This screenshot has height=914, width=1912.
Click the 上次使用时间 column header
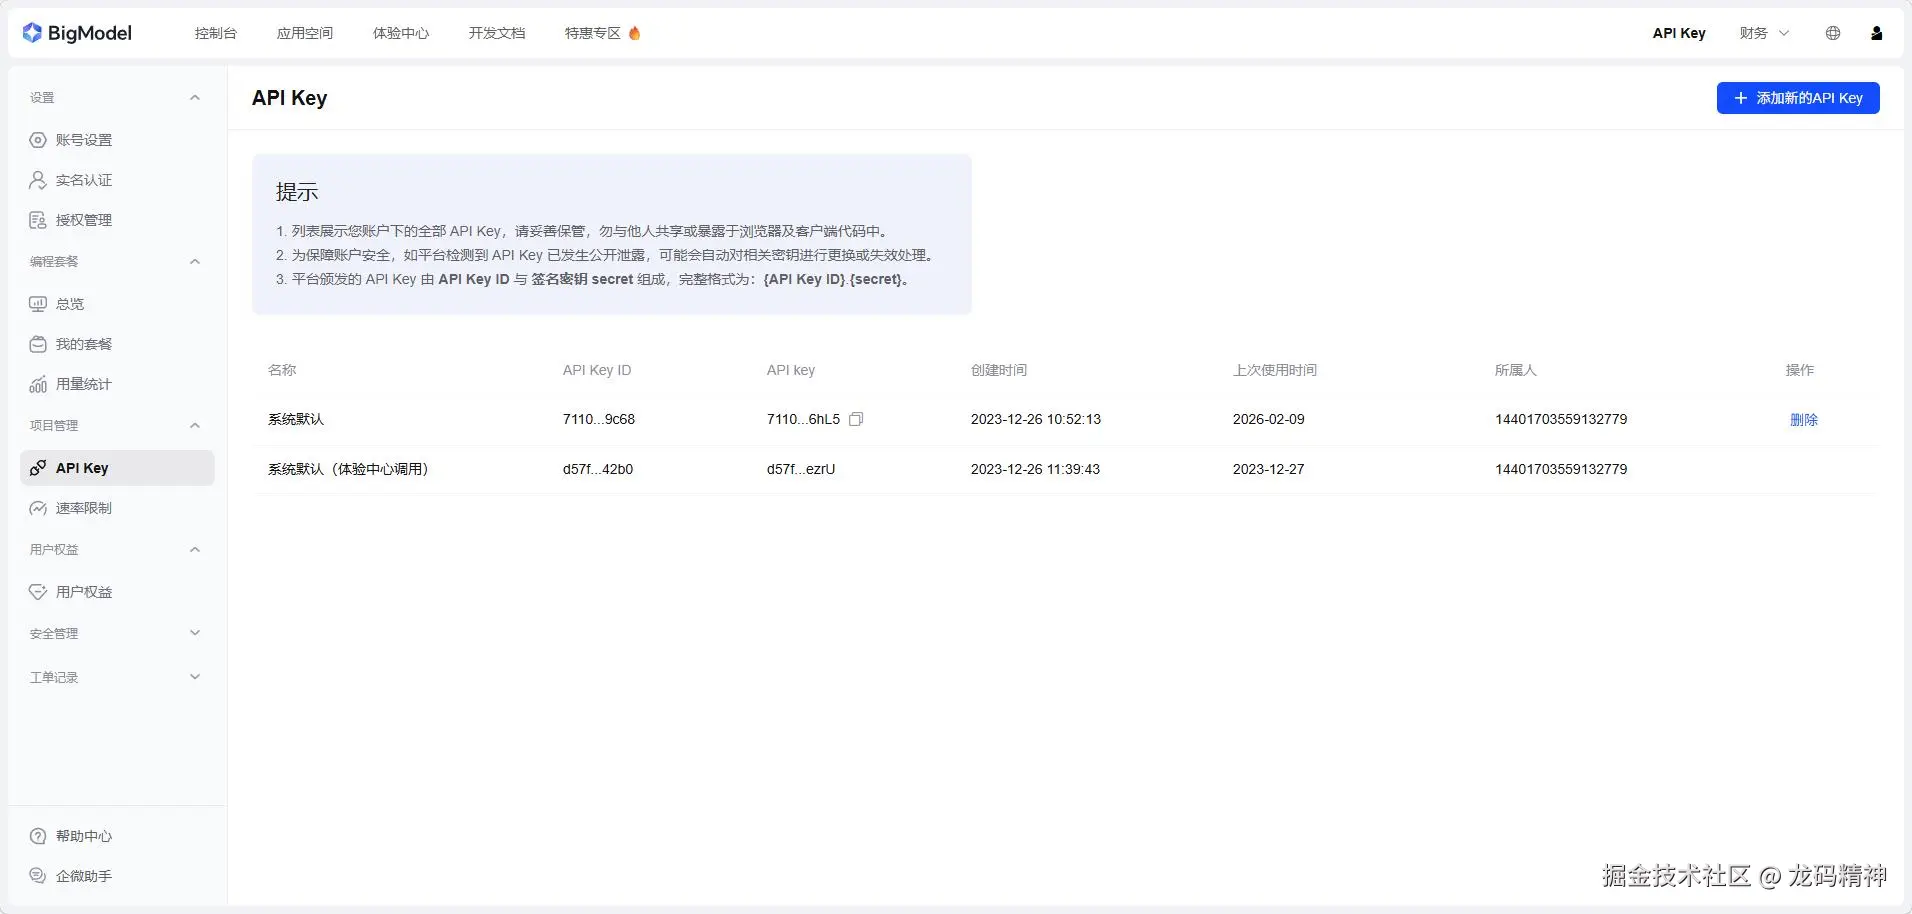tap(1275, 370)
